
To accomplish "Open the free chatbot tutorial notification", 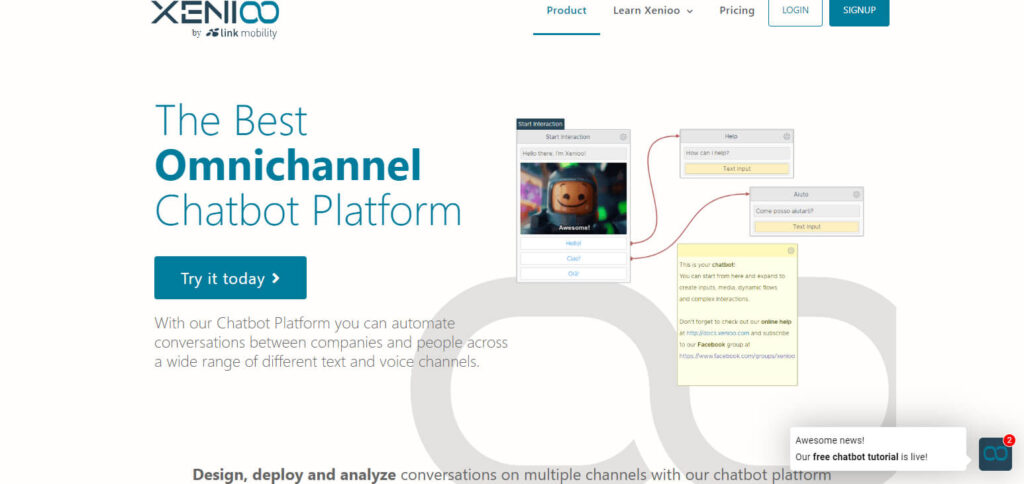I will 878,449.
